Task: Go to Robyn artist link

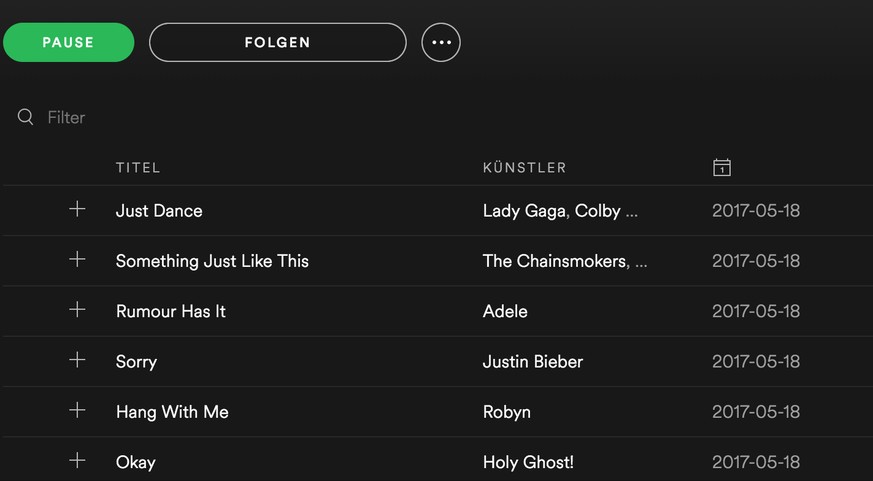Action: (506, 411)
